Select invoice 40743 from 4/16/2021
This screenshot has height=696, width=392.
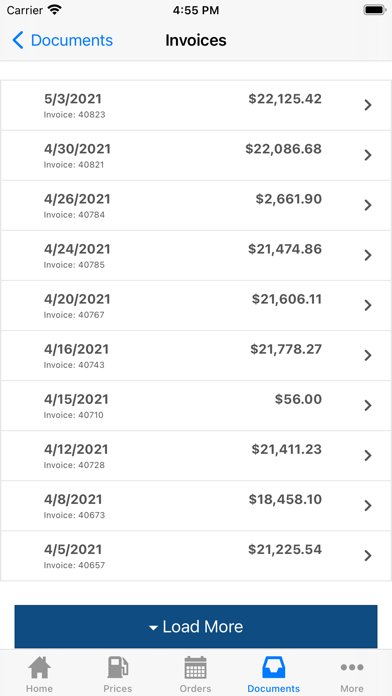(x=196, y=356)
